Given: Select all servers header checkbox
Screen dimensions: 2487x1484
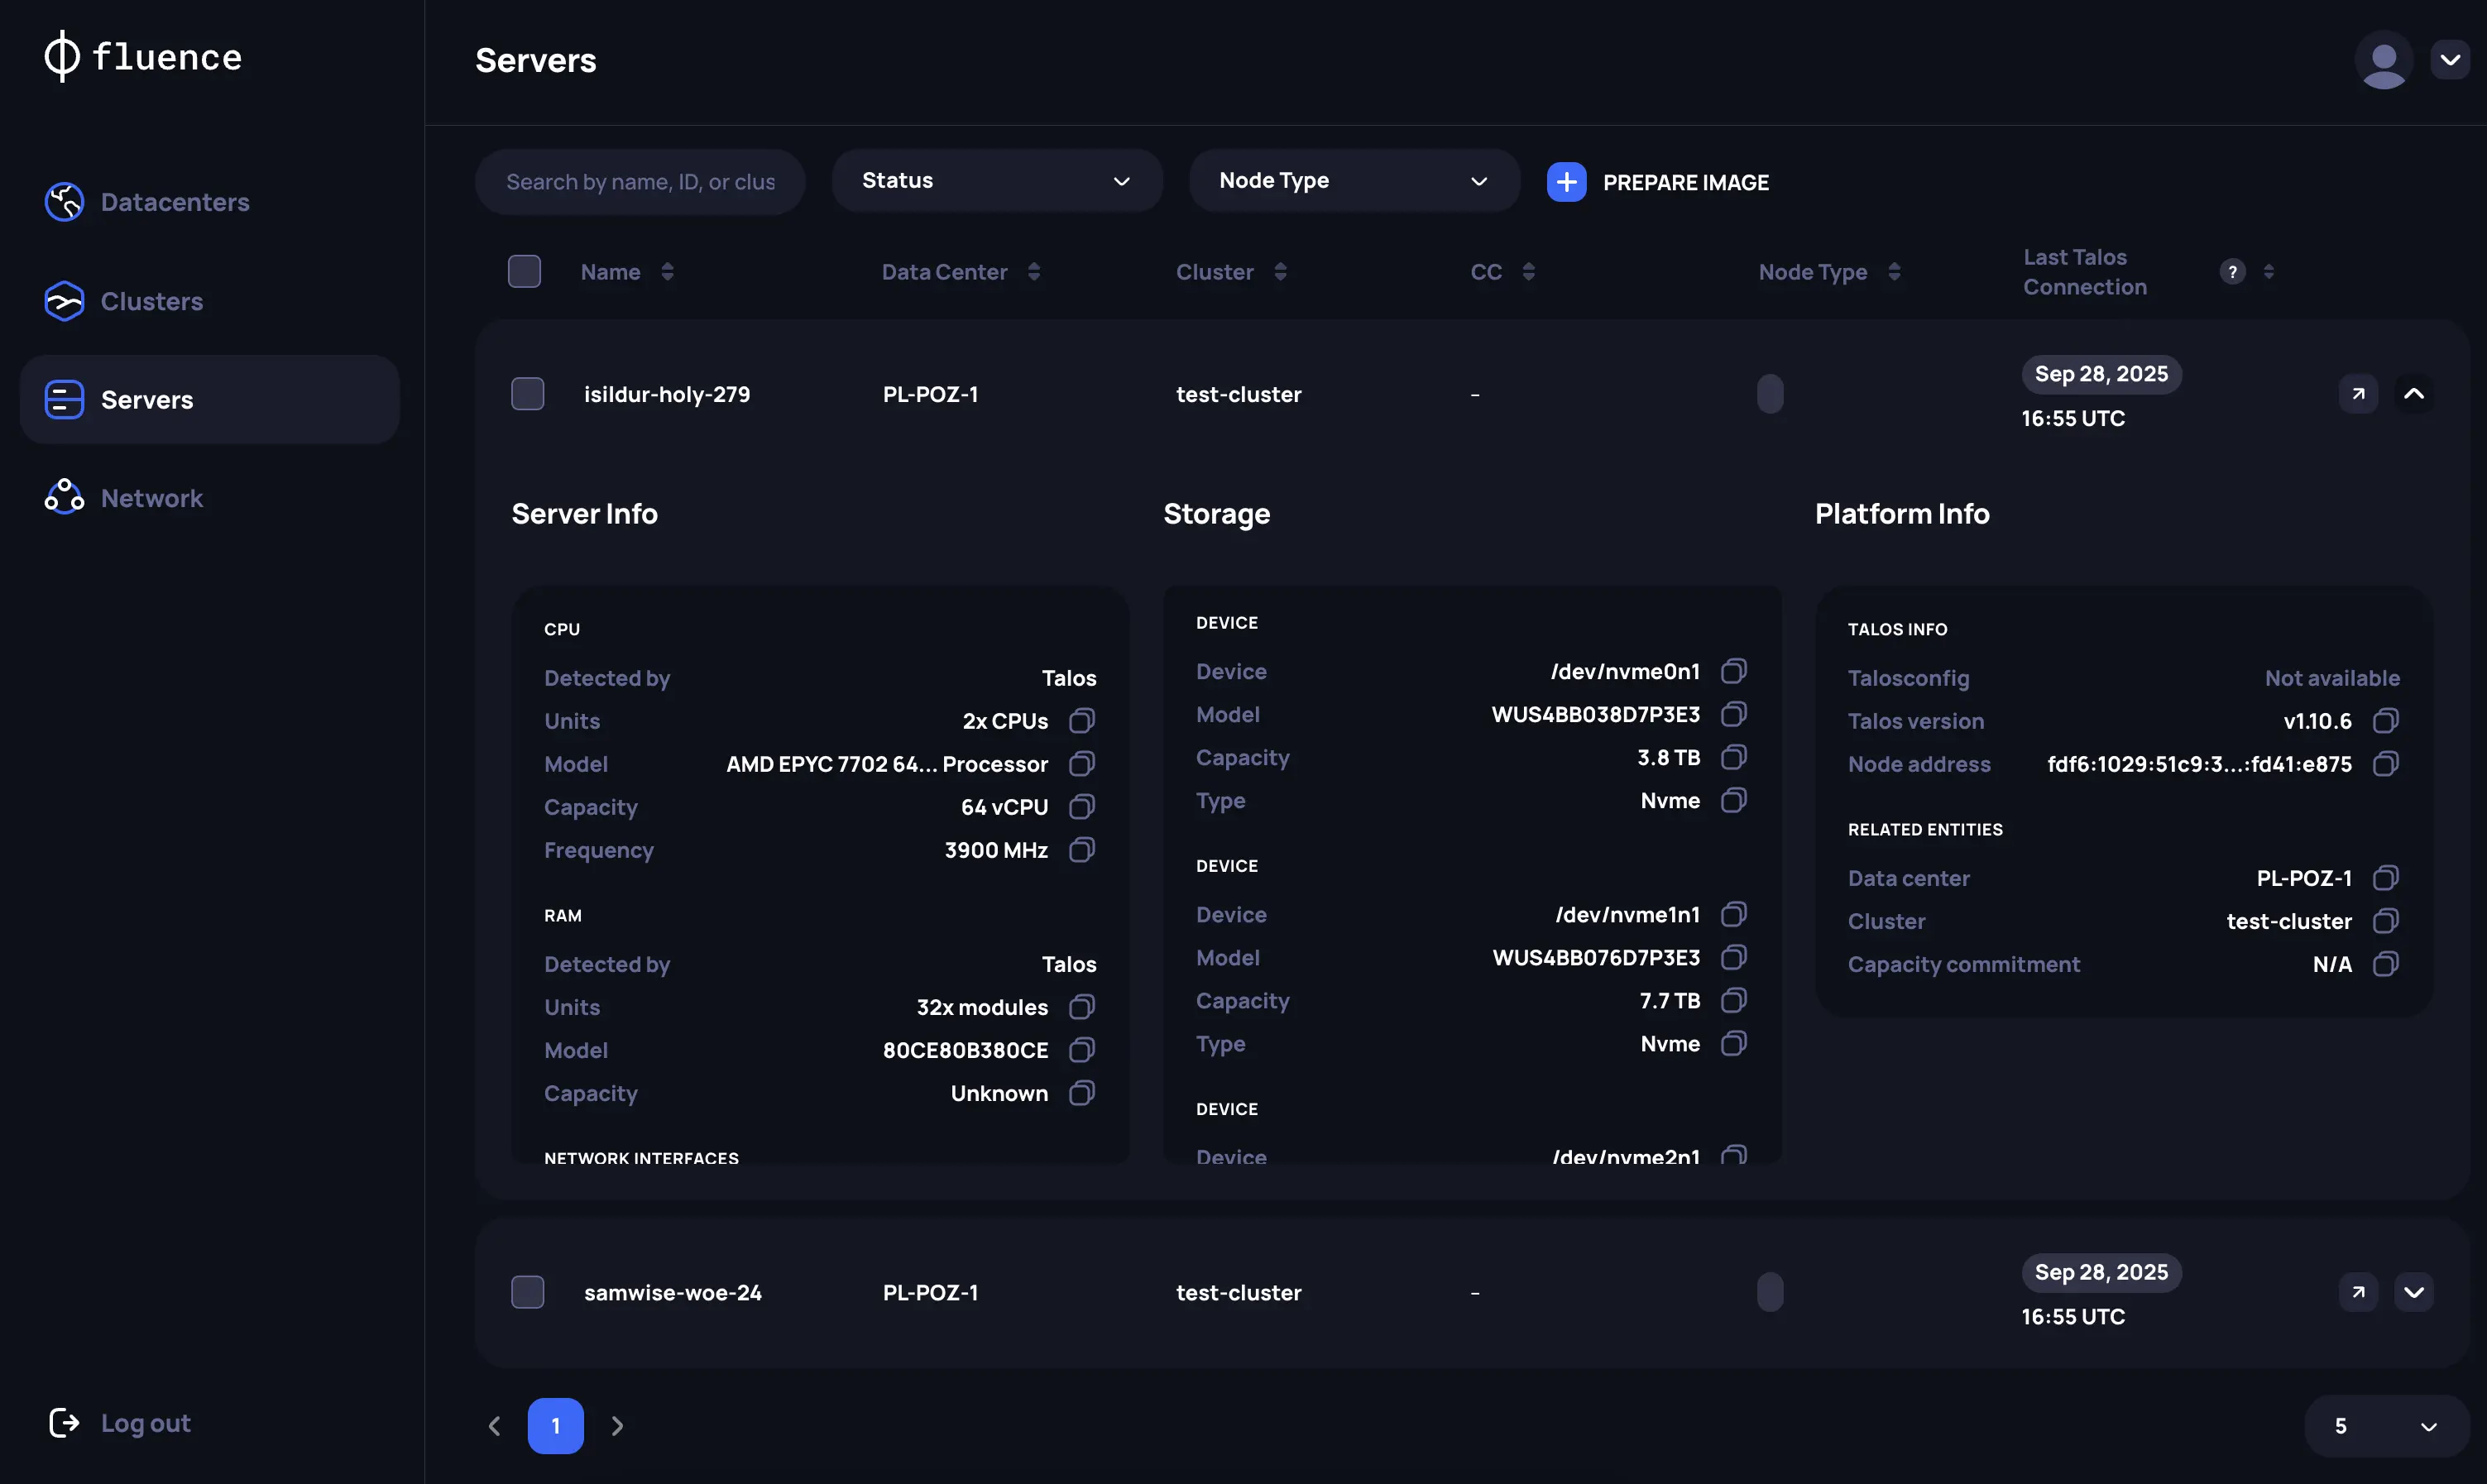Looking at the screenshot, I should [x=524, y=272].
